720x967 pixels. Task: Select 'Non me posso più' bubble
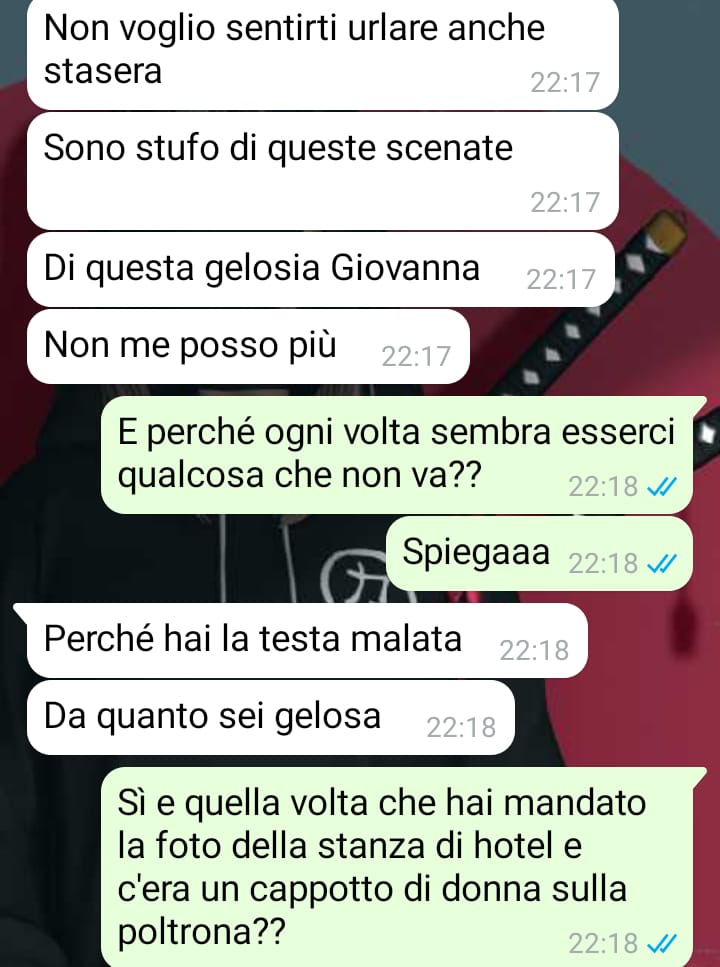[248, 346]
